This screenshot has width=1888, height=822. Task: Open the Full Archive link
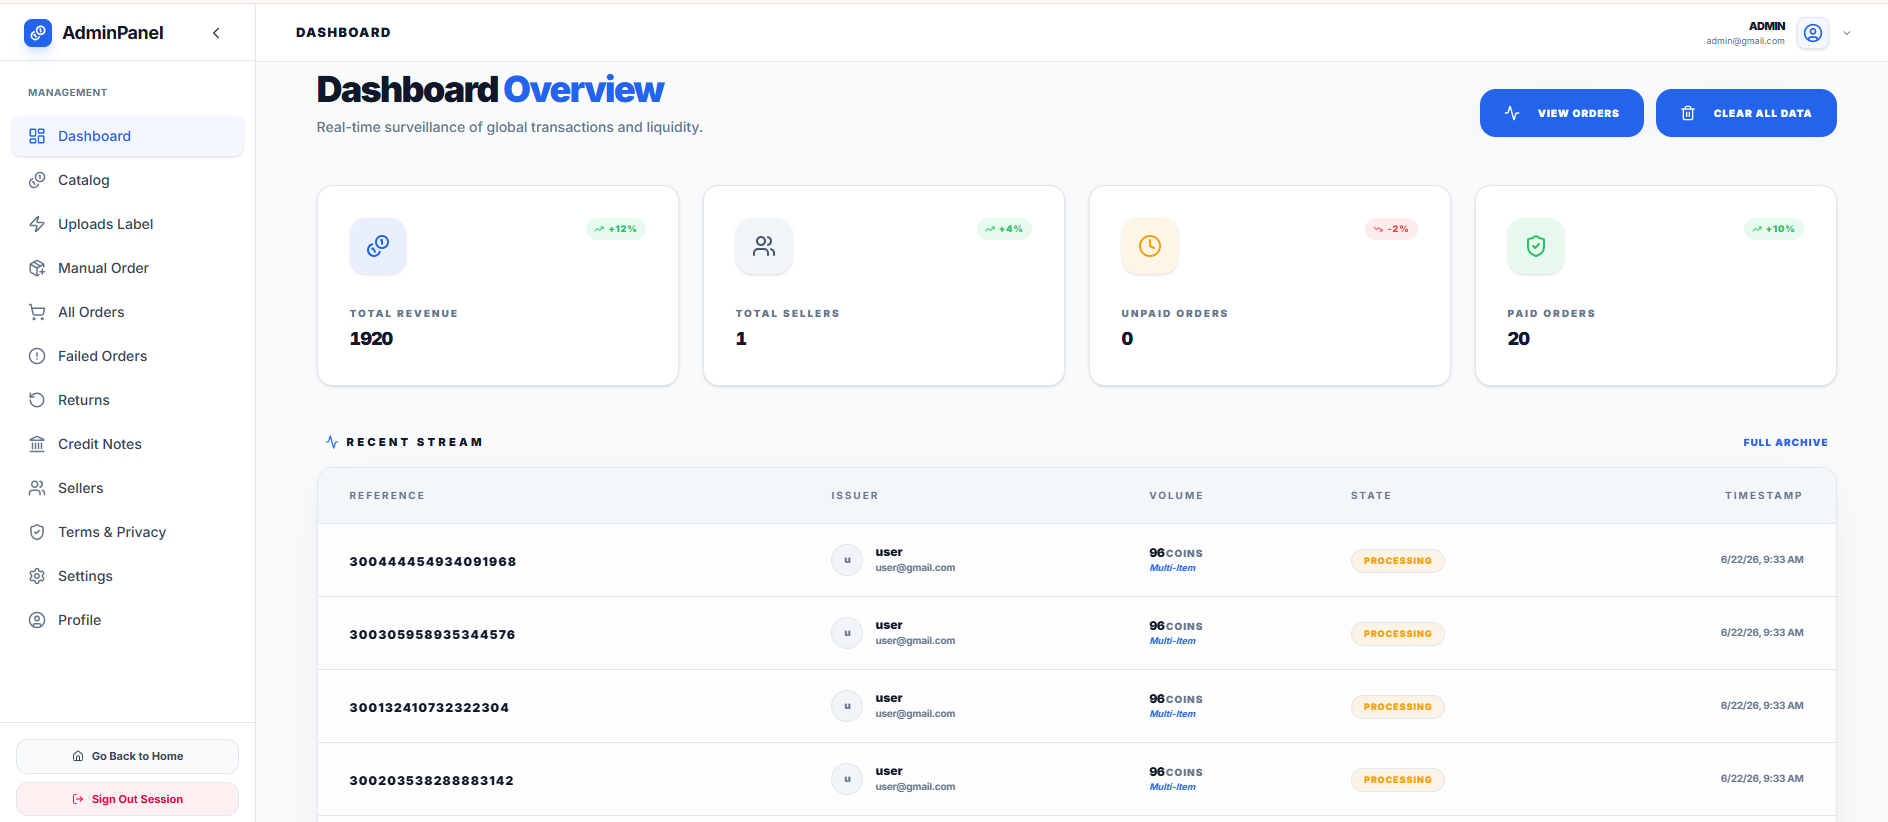point(1785,442)
